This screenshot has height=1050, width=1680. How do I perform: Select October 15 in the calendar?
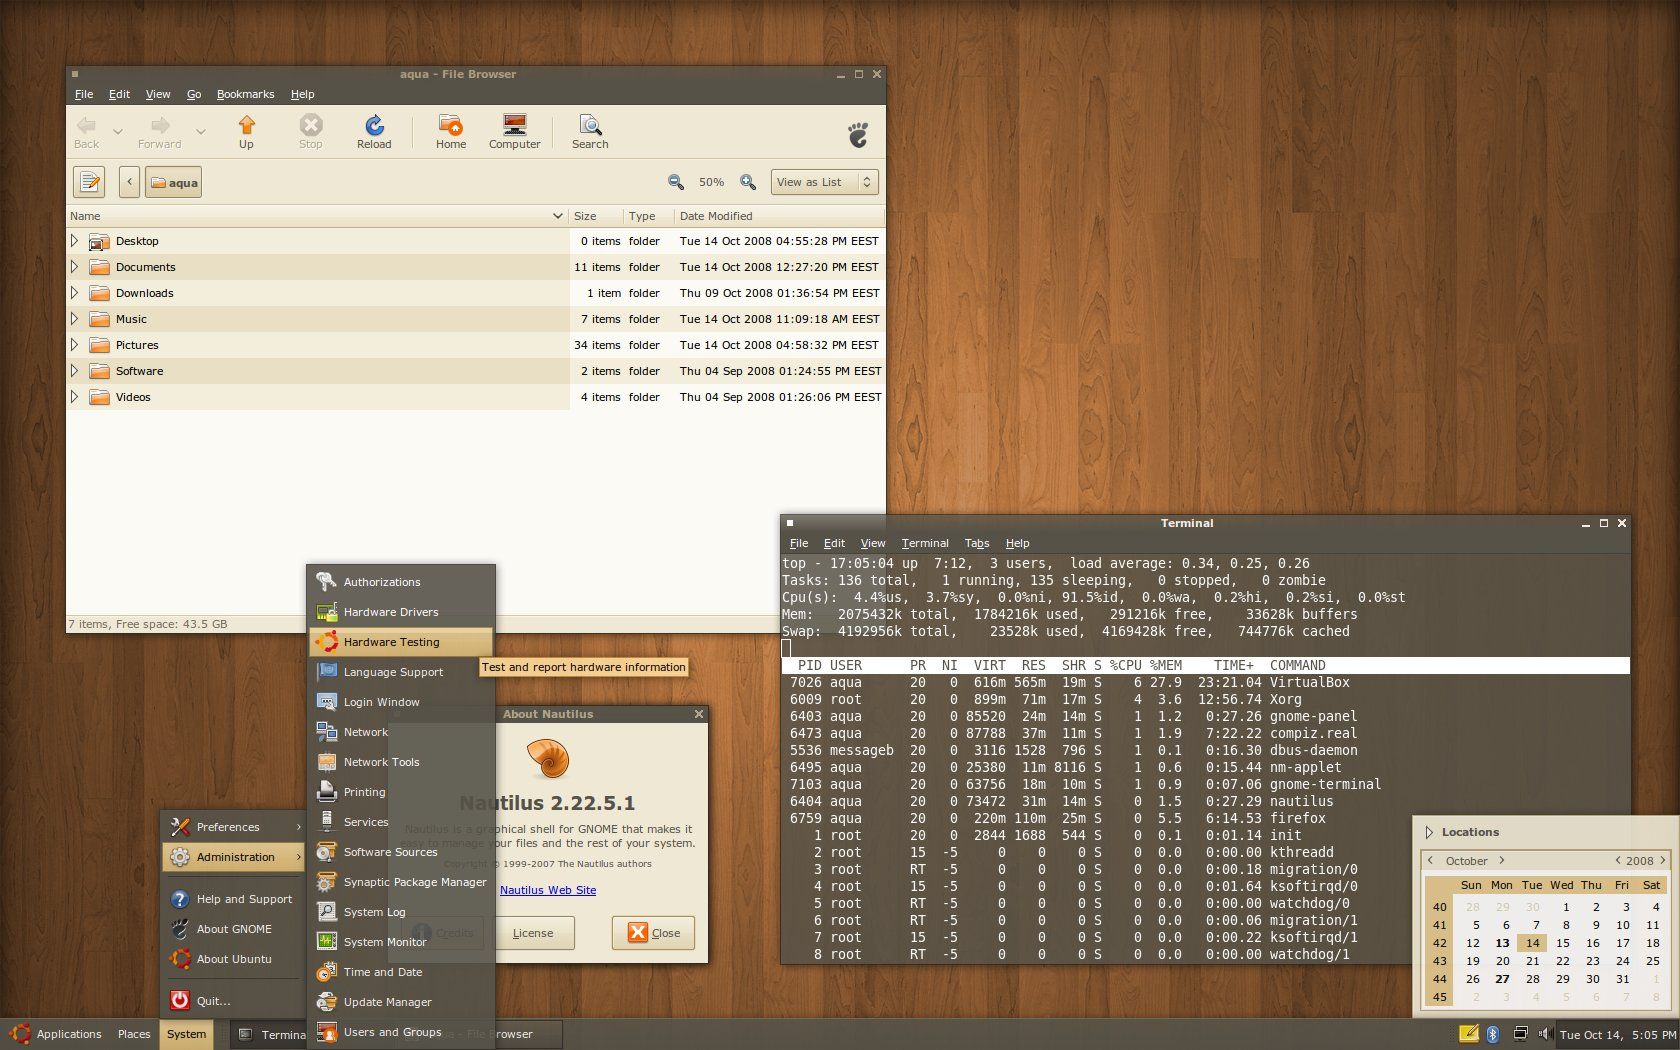point(1563,943)
